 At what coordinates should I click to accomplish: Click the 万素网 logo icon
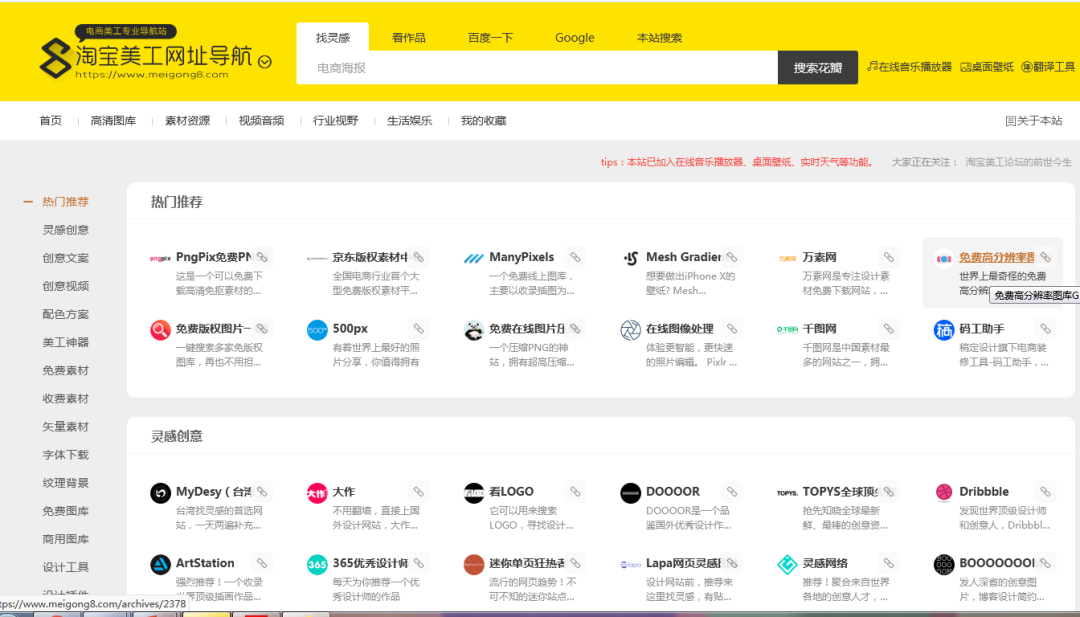coord(787,258)
